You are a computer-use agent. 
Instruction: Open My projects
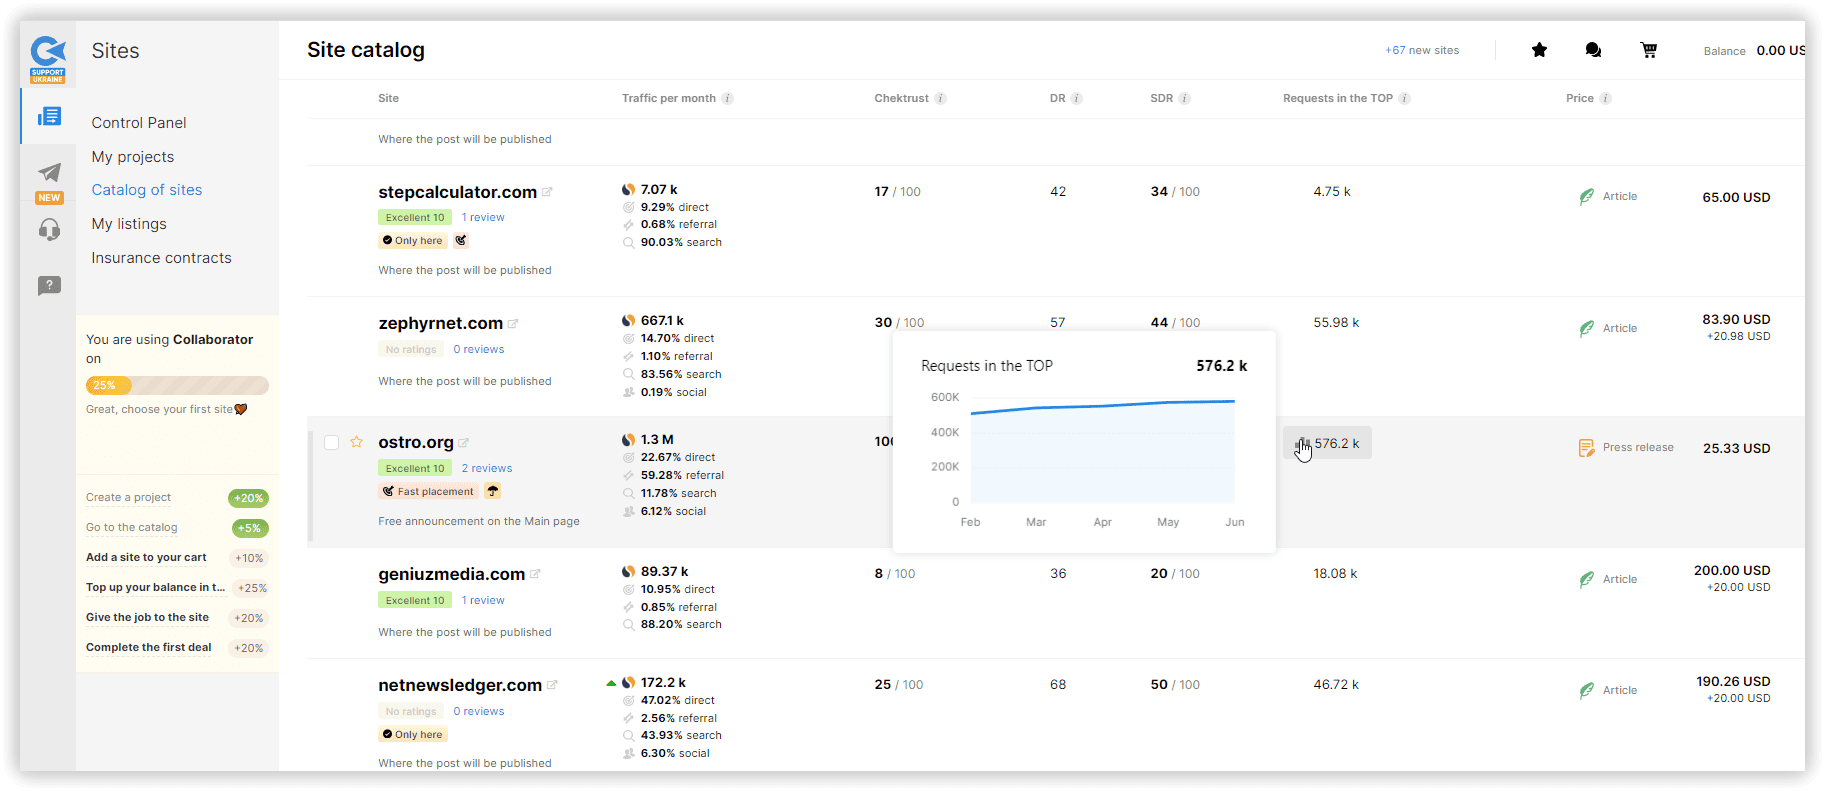[133, 157]
